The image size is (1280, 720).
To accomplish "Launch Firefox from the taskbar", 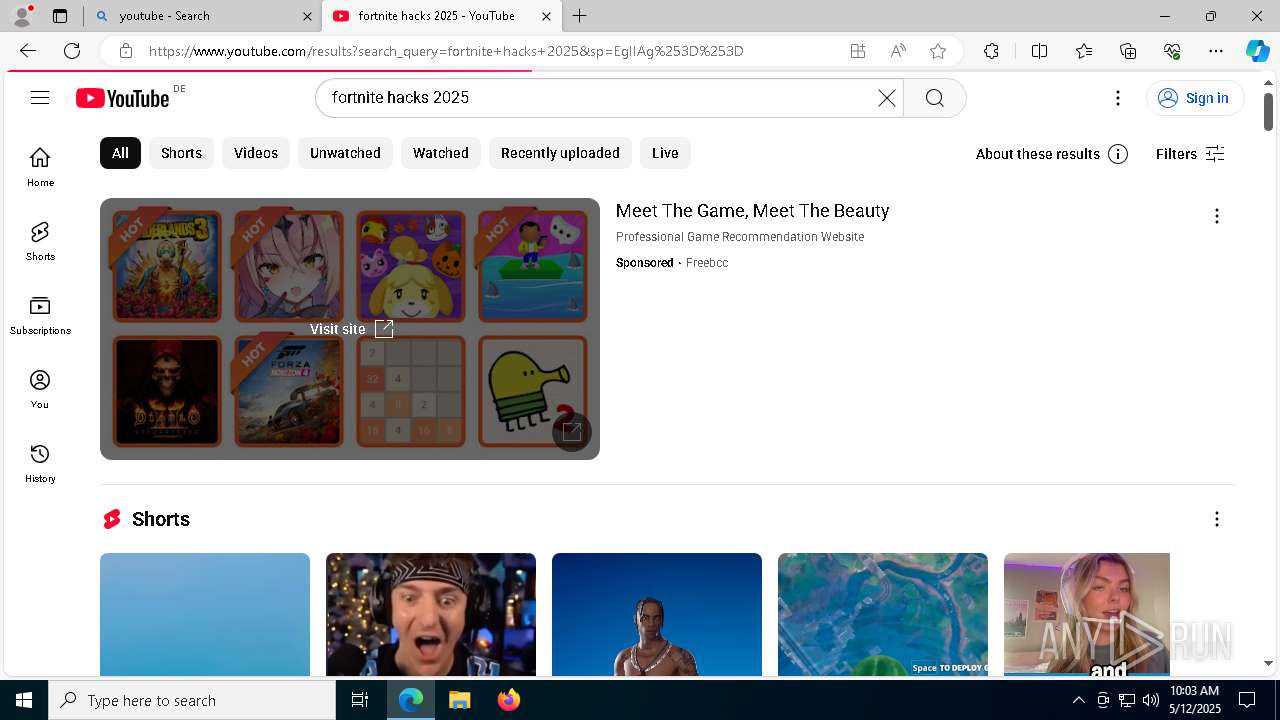I will pos(508,700).
